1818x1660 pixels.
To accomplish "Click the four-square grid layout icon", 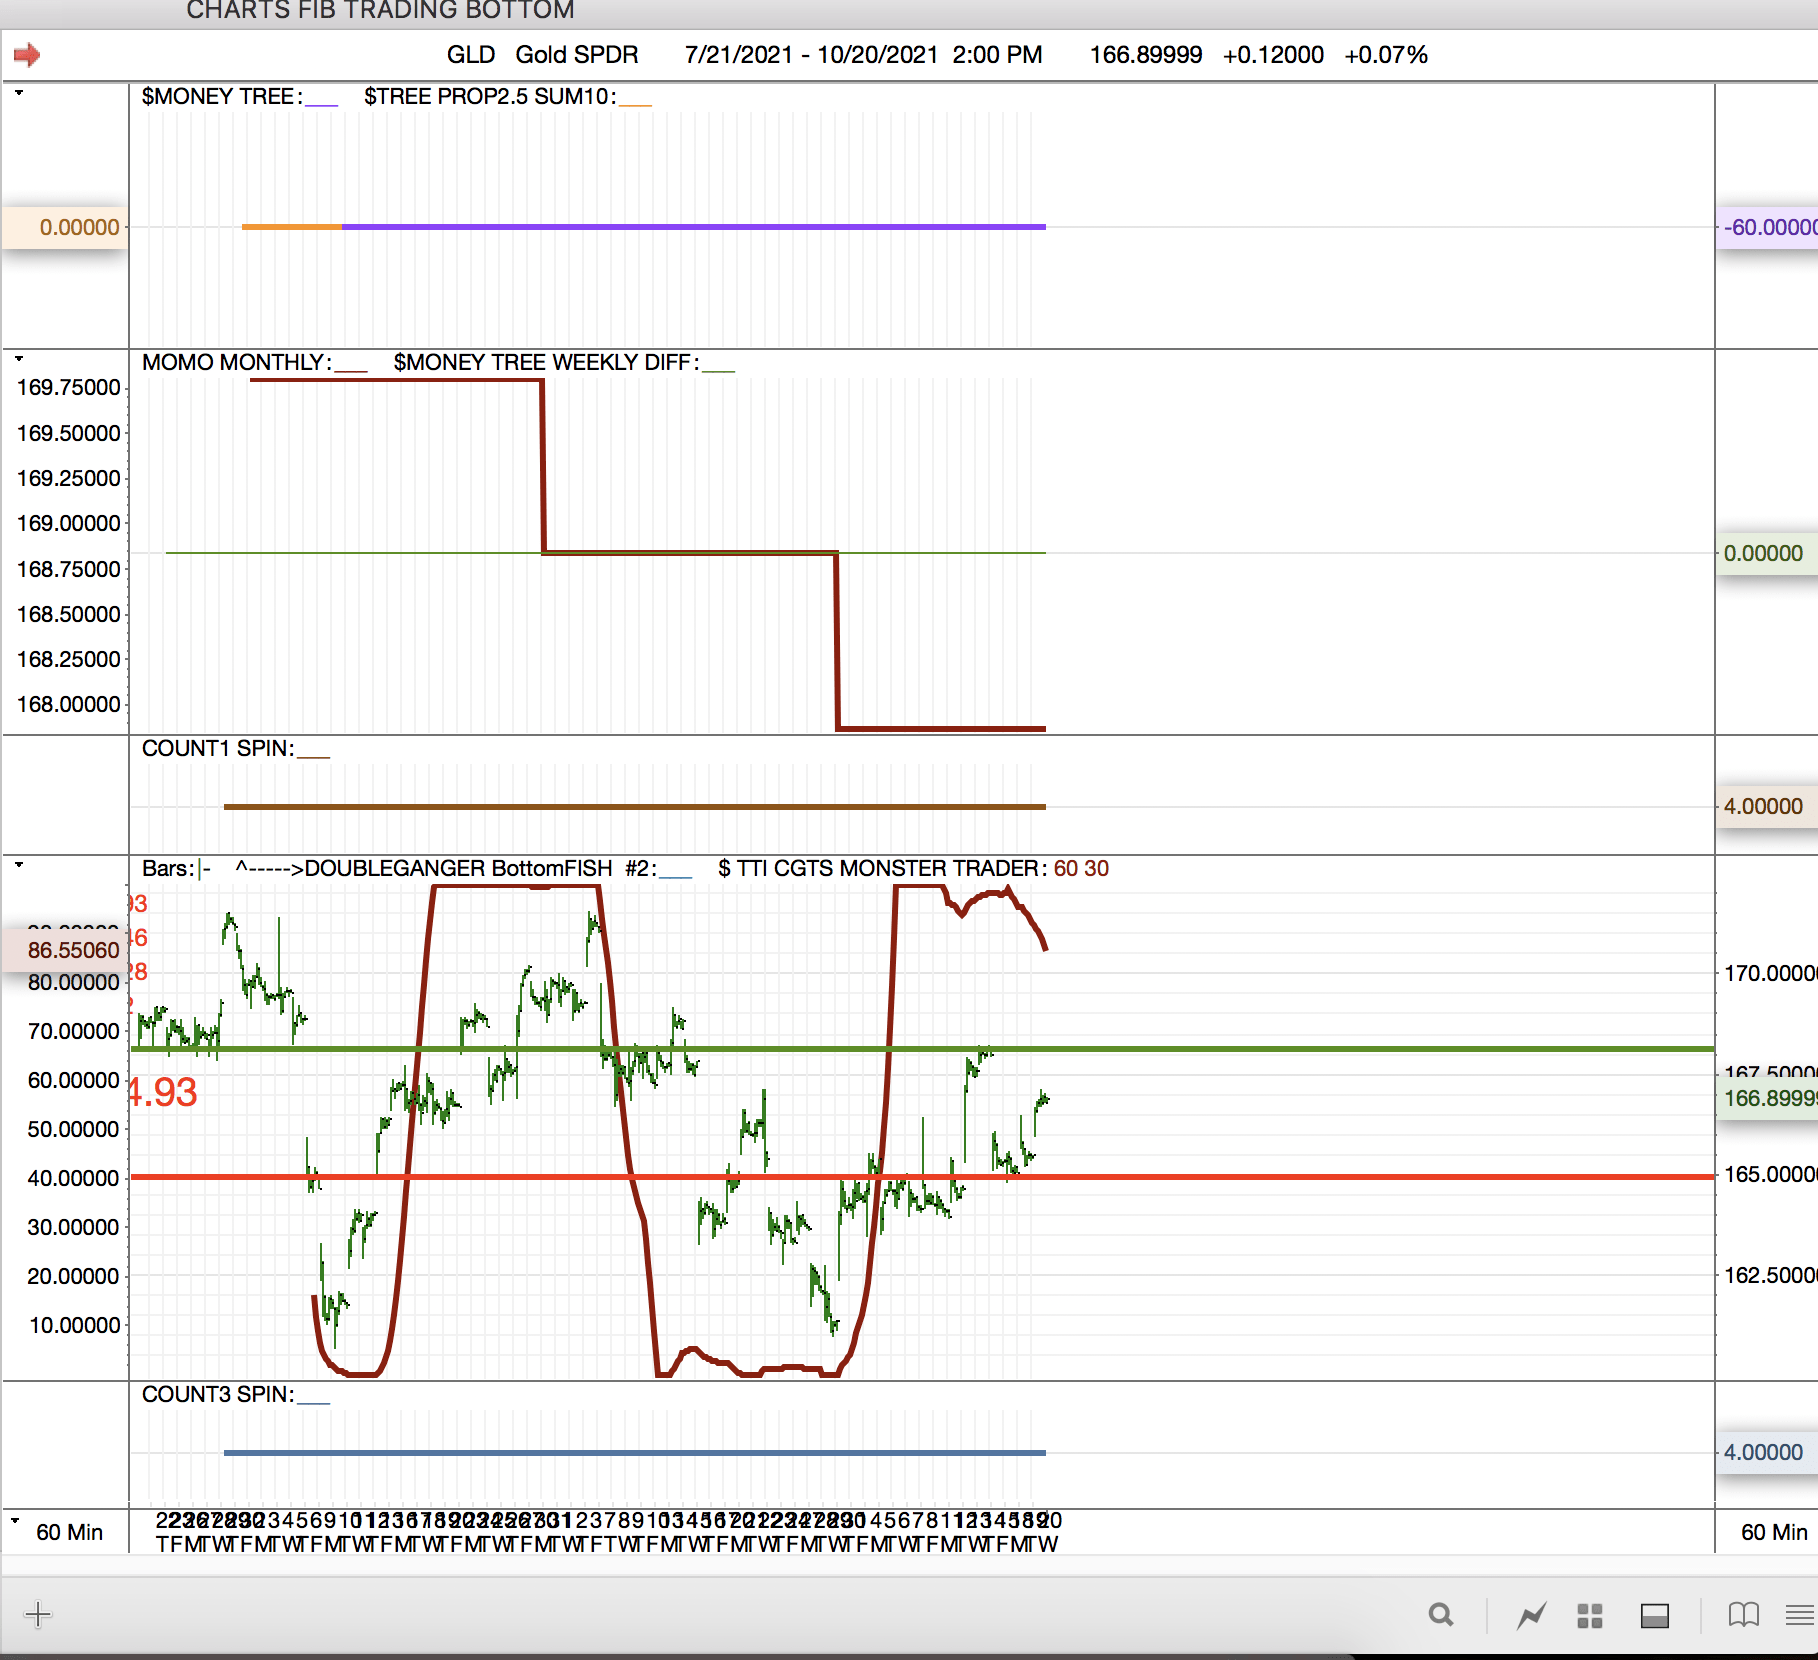I will coord(1589,1615).
